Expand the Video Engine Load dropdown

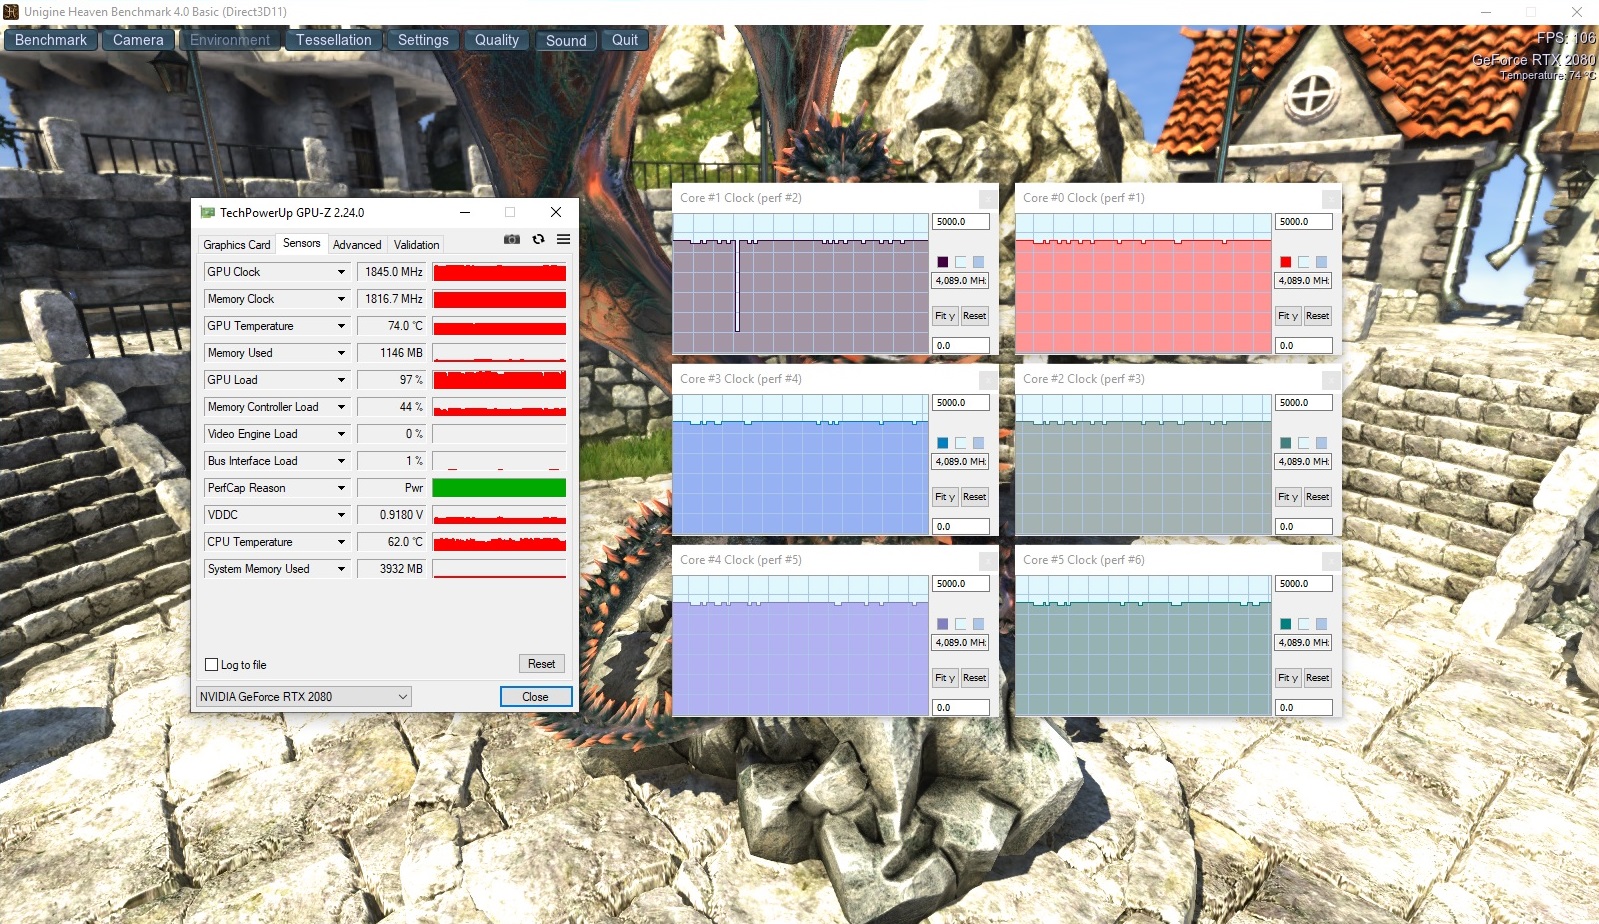341,434
